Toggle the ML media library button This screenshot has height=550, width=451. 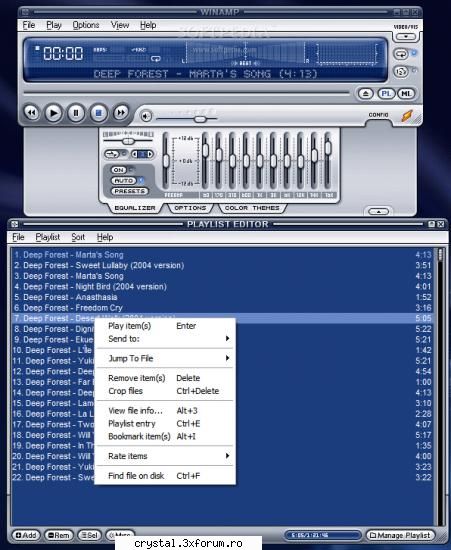click(x=406, y=94)
